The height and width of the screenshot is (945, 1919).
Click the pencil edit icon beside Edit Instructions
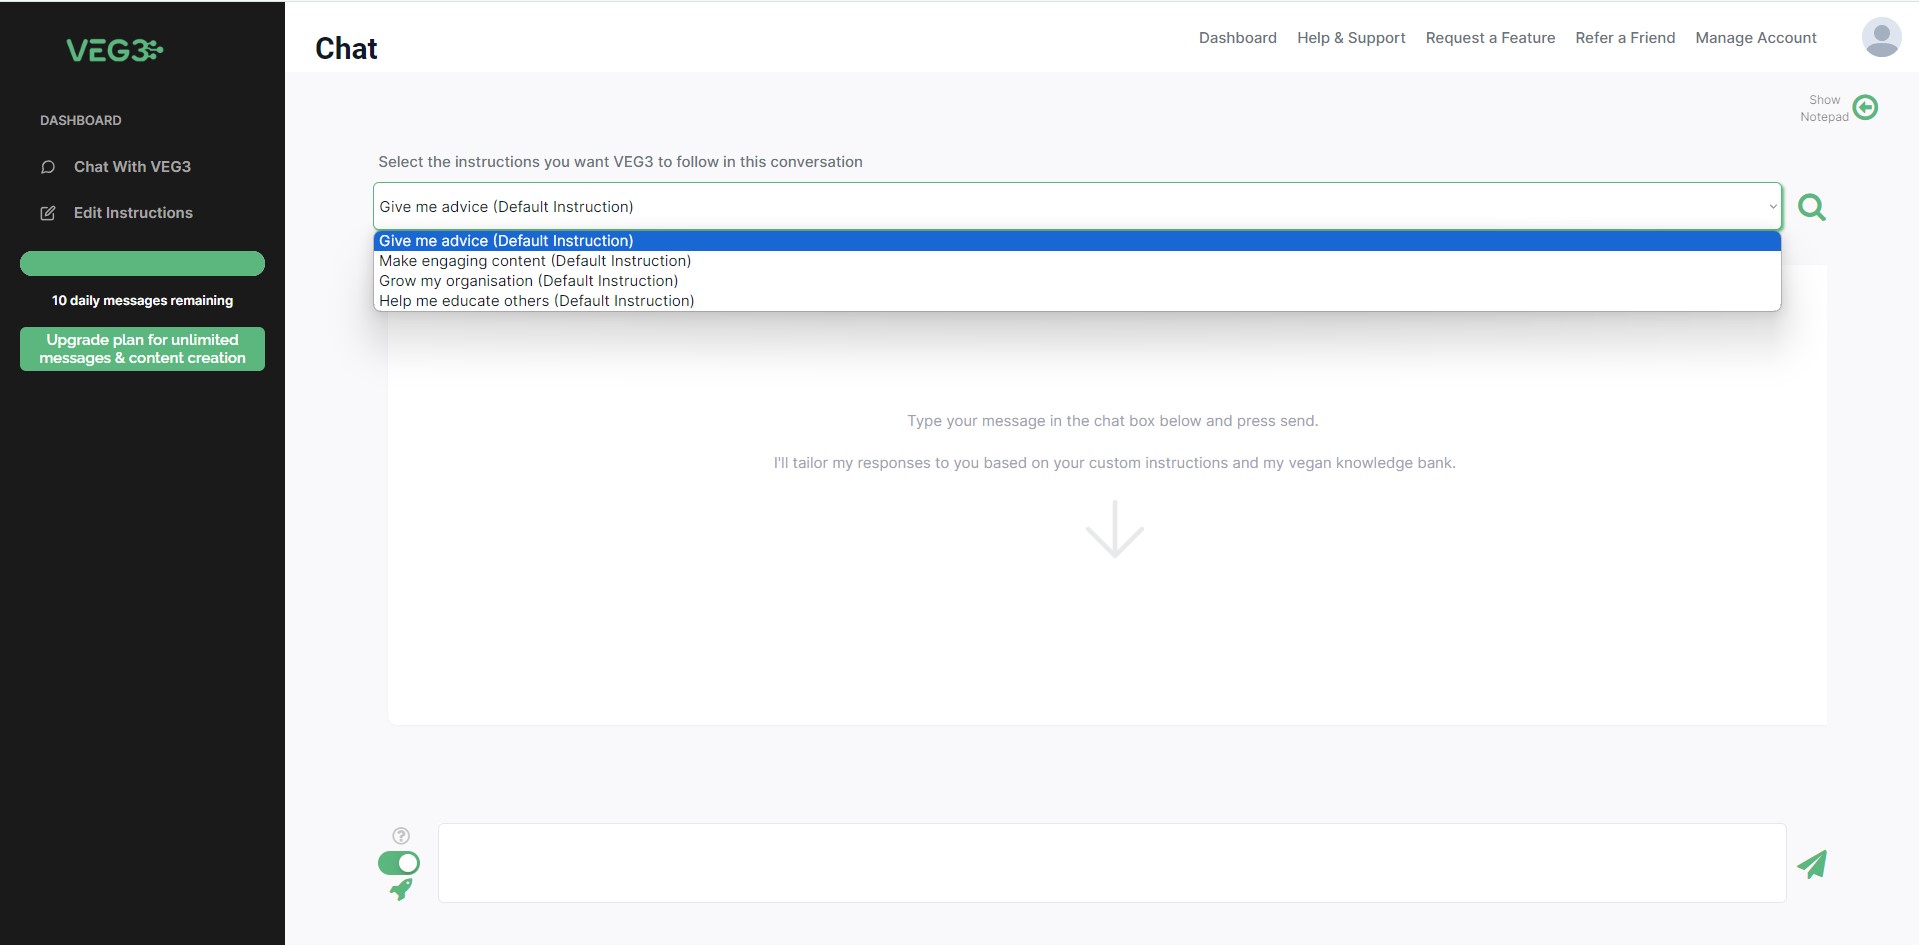[48, 213]
